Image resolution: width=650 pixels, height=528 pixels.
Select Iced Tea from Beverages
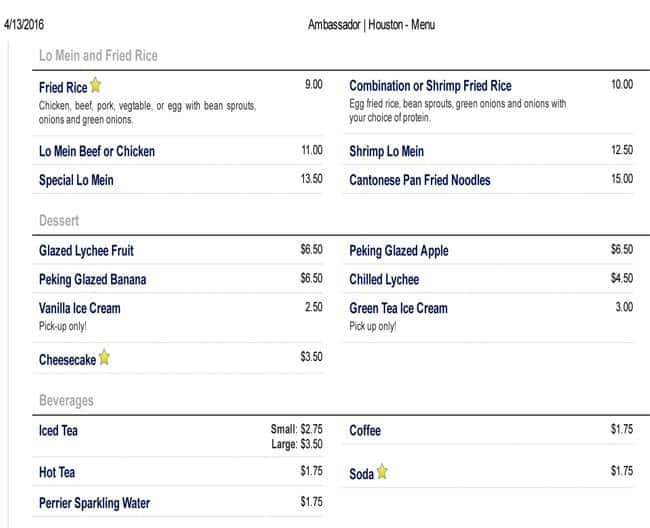pyautogui.click(x=58, y=431)
